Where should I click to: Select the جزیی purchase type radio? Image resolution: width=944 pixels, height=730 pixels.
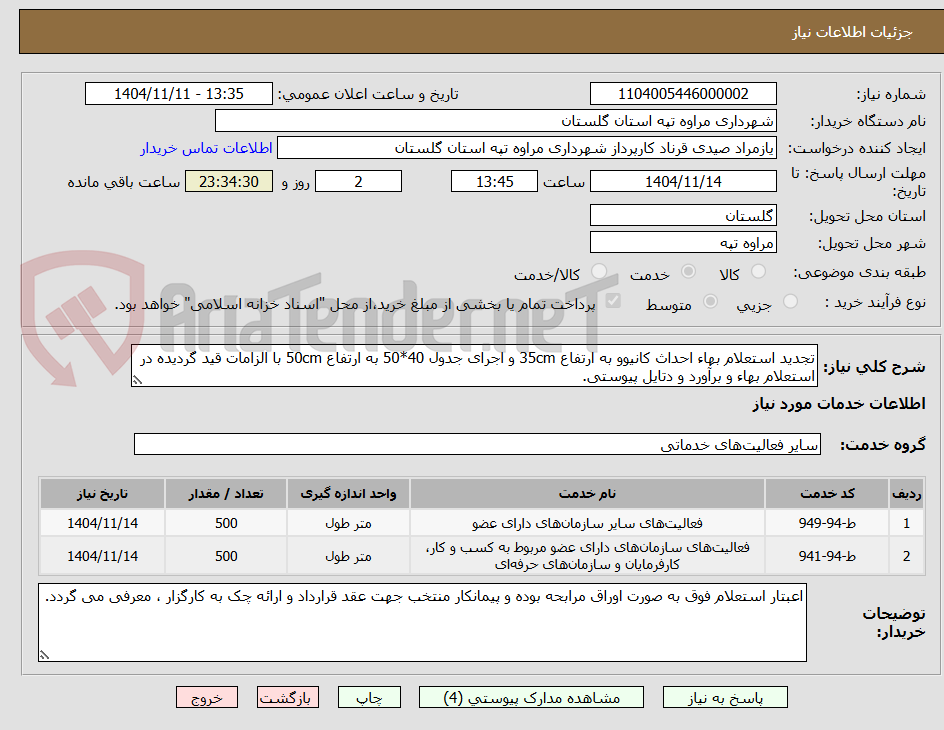tap(790, 302)
